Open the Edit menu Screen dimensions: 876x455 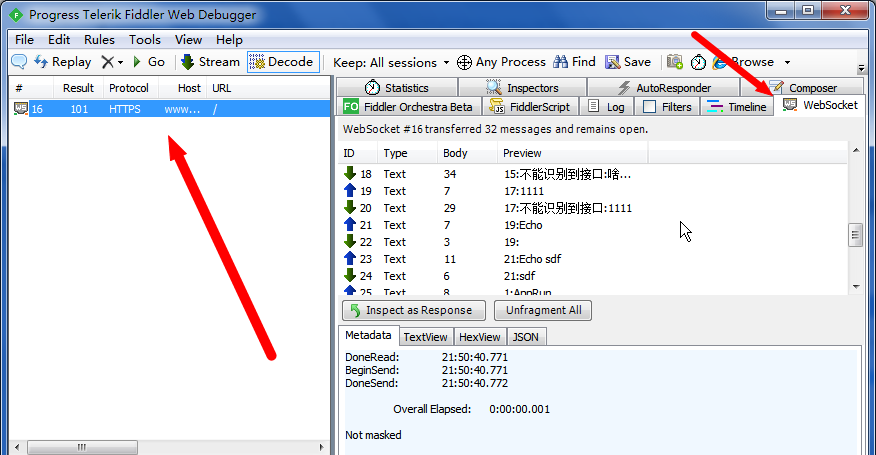click(x=59, y=40)
